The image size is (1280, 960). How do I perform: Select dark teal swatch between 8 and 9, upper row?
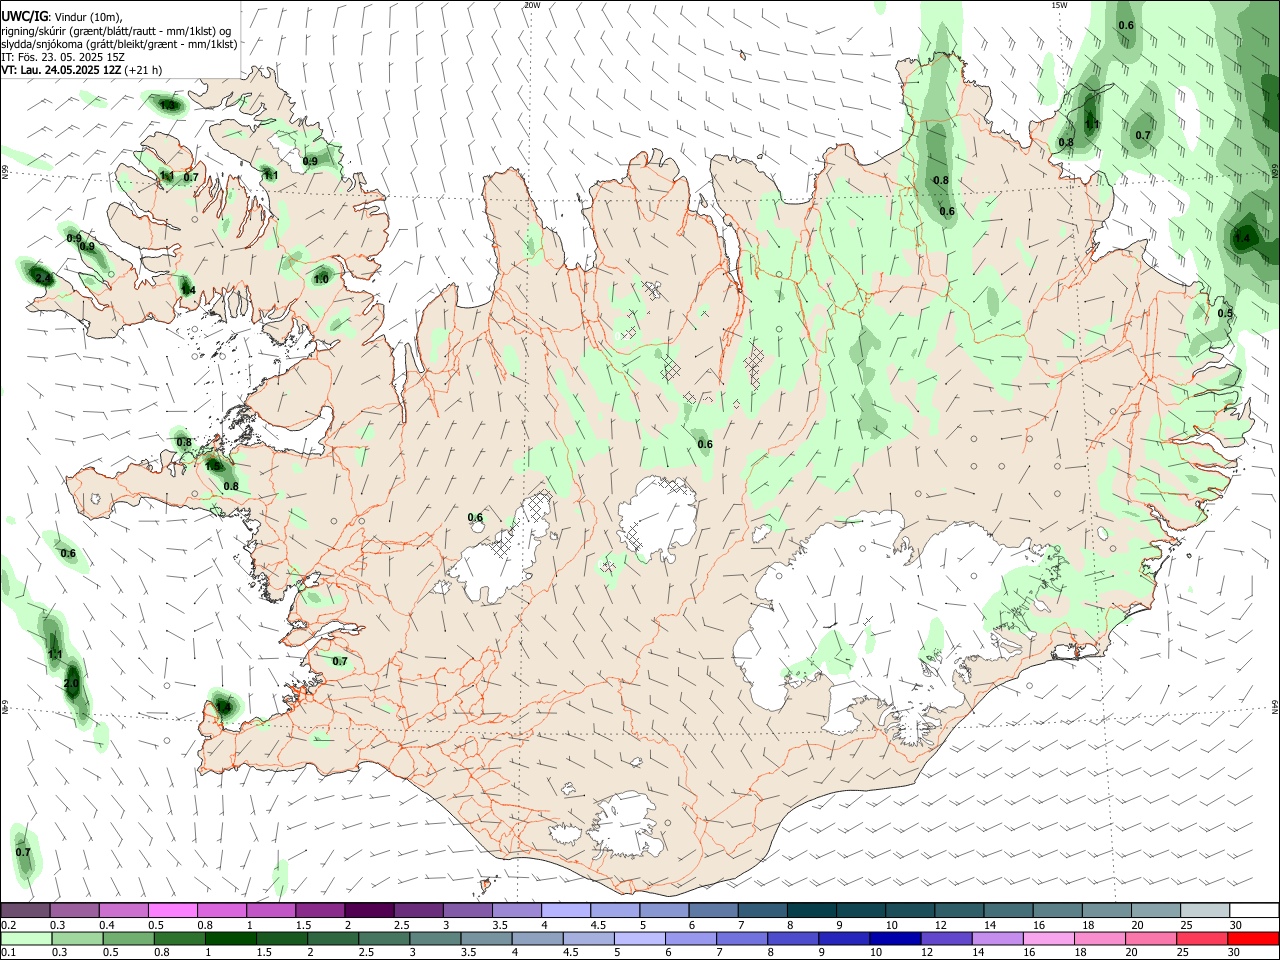click(x=810, y=911)
